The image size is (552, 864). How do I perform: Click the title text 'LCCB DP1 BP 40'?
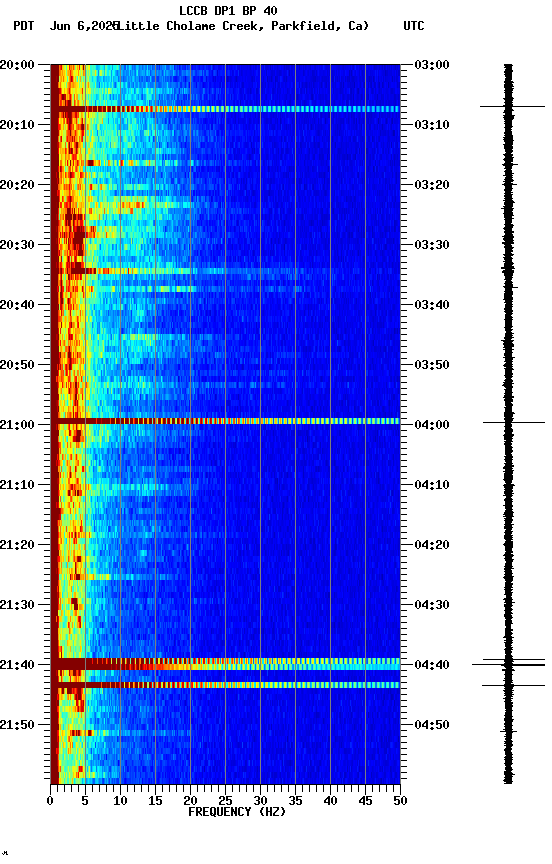(228, 10)
